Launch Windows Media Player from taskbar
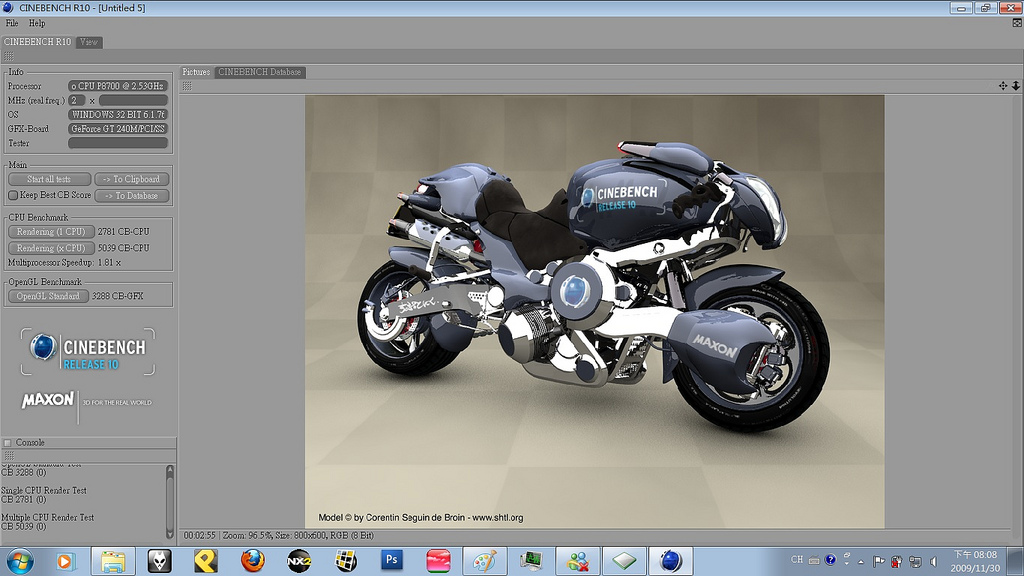This screenshot has height=576, width=1024. click(x=65, y=561)
